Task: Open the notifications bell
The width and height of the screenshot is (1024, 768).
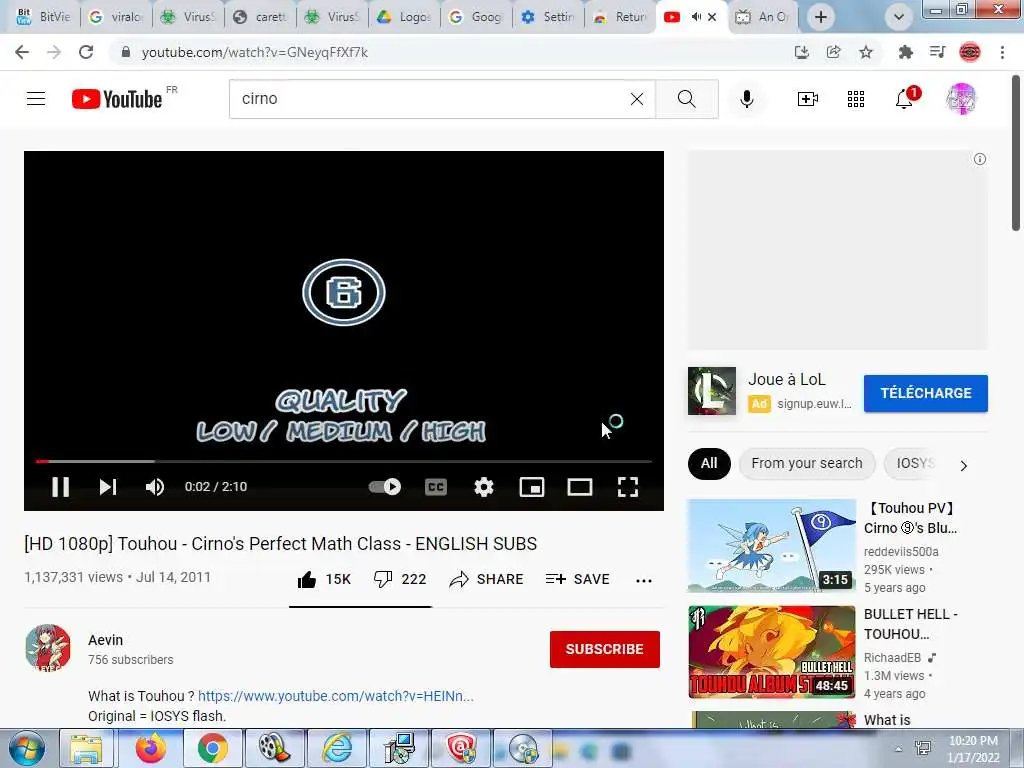Action: pos(904,99)
